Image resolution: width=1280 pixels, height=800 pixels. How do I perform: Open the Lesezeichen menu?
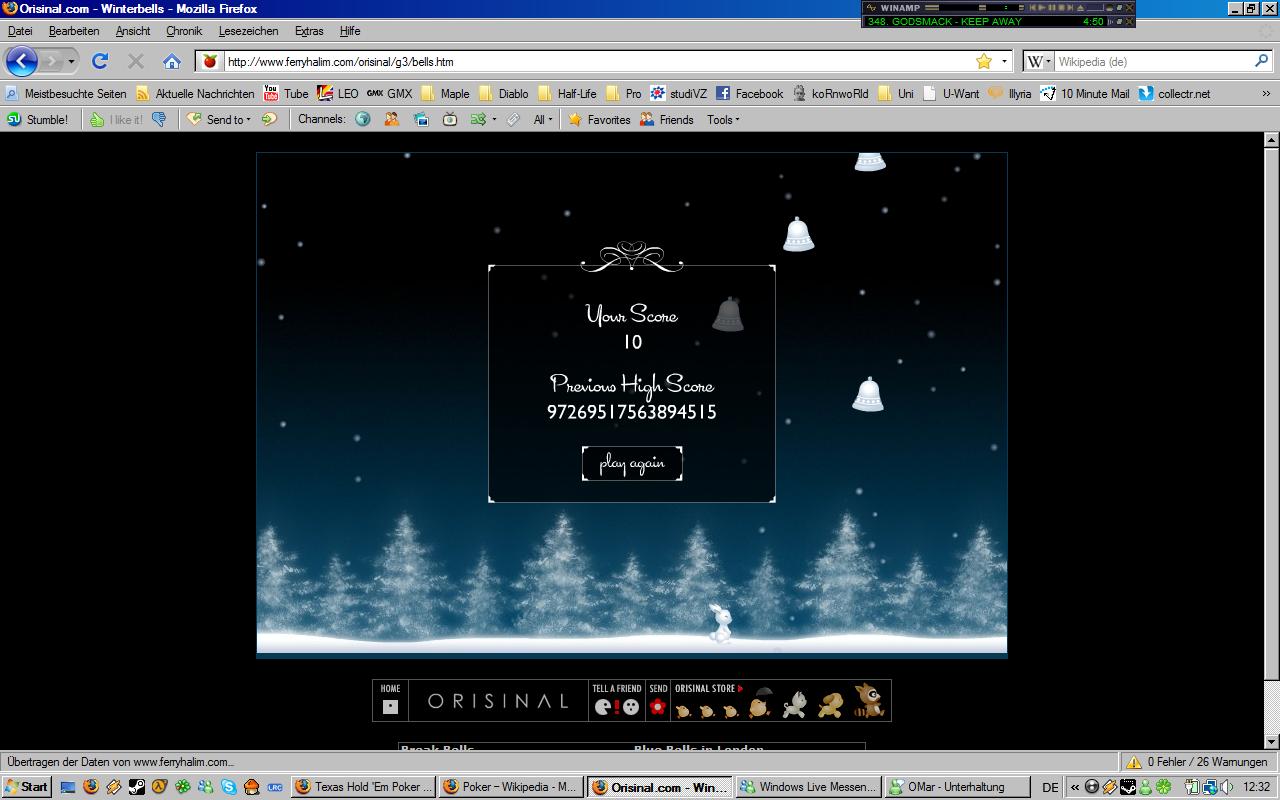tap(248, 31)
